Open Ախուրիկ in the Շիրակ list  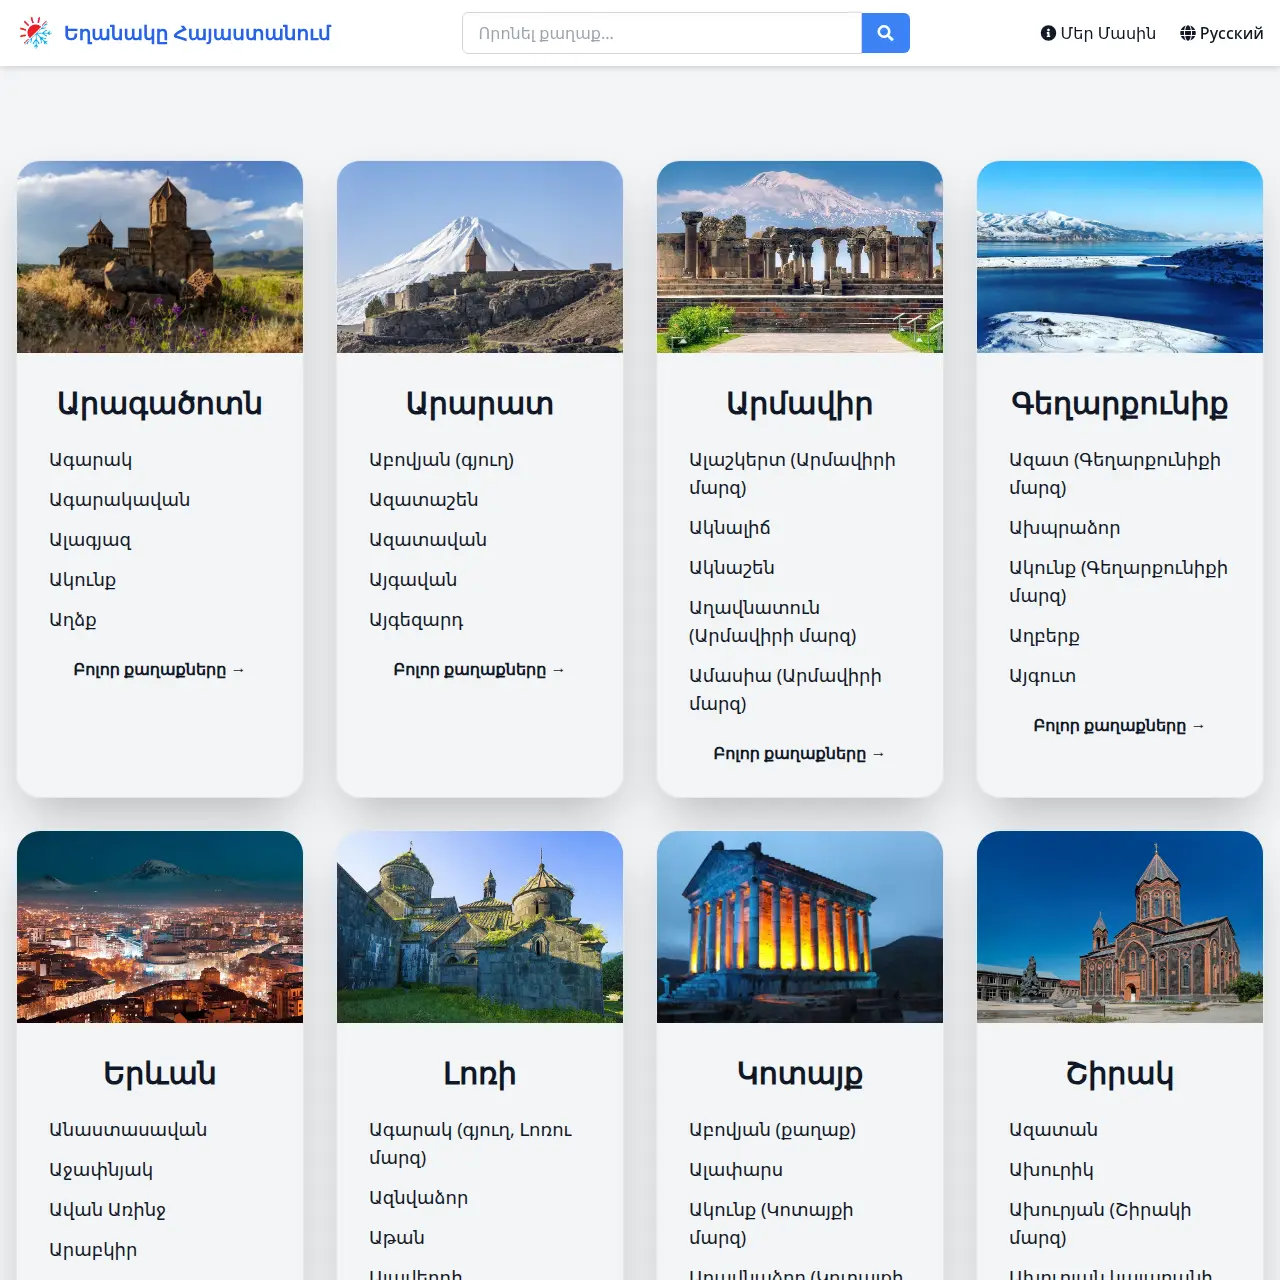coord(1051,1170)
